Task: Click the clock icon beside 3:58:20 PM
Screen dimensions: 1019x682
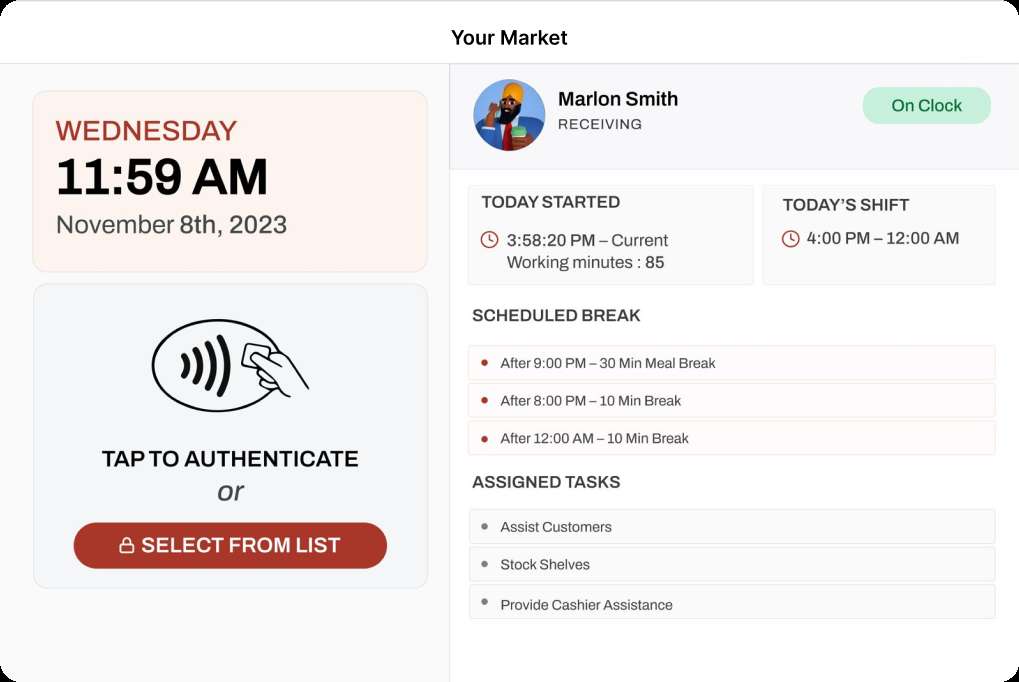Action: (489, 240)
